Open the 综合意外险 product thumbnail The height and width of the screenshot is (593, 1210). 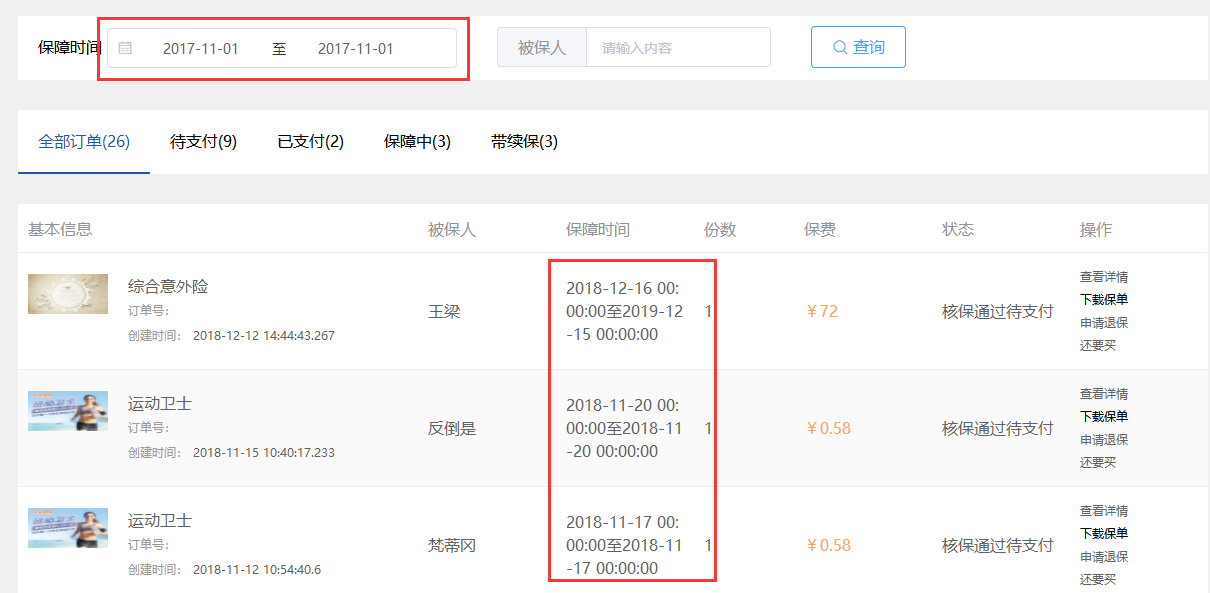tap(68, 294)
